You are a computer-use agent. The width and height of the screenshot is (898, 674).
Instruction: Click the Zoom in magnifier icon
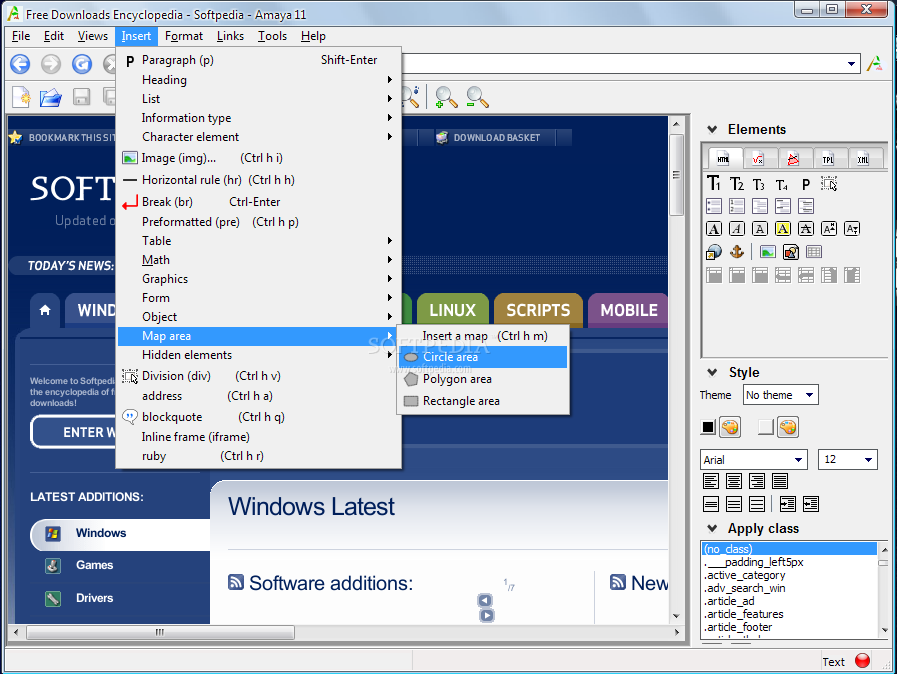446,97
